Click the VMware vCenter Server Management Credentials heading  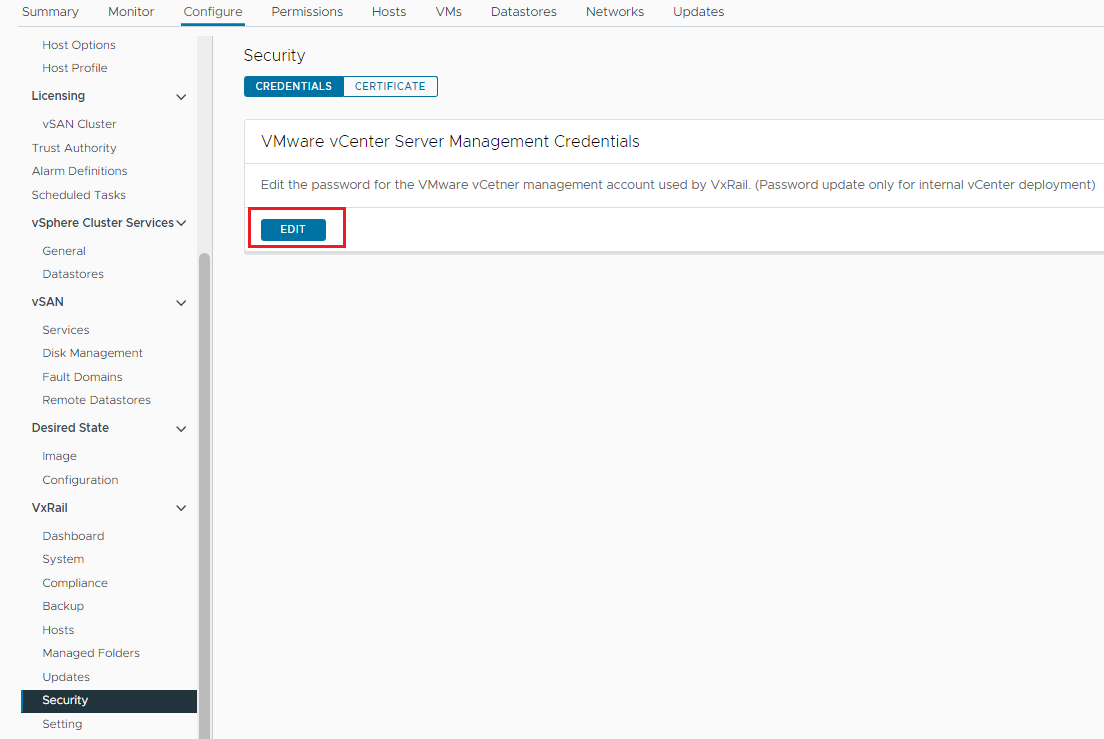click(x=450, y=141)
